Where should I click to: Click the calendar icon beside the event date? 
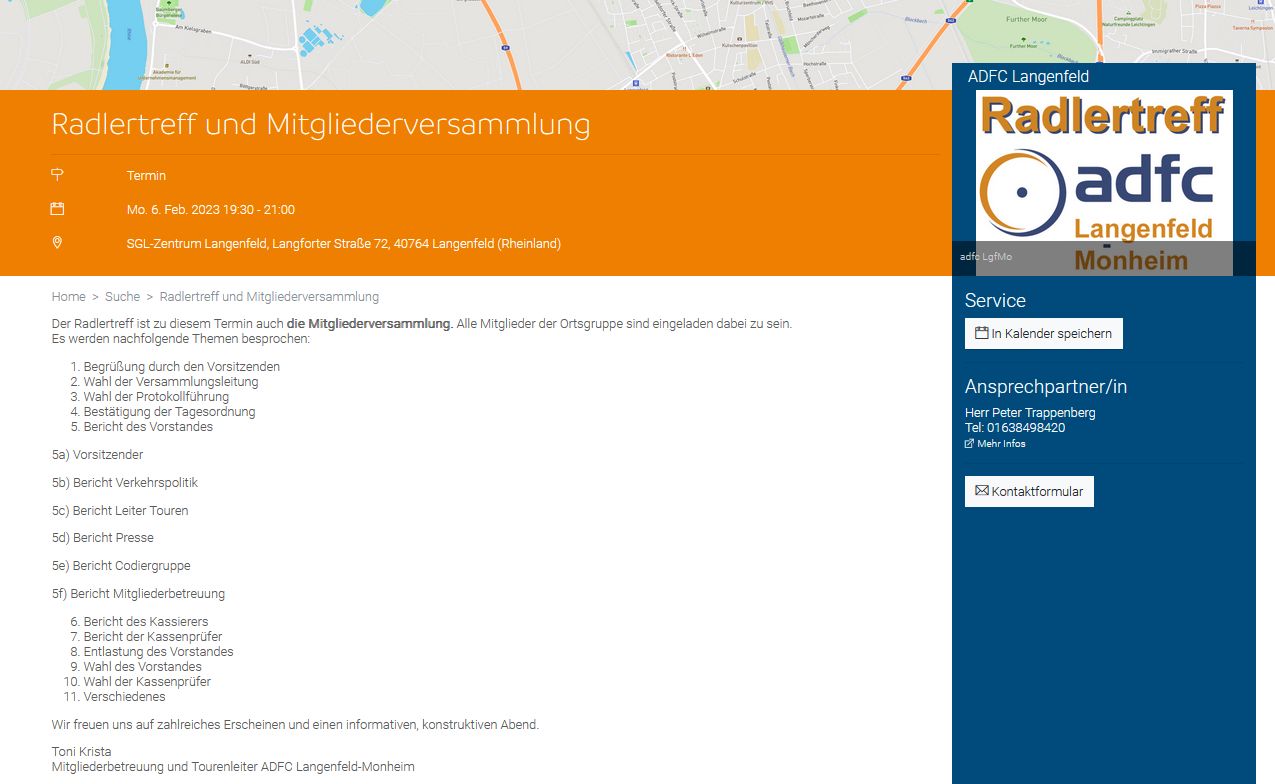(57, 209)
